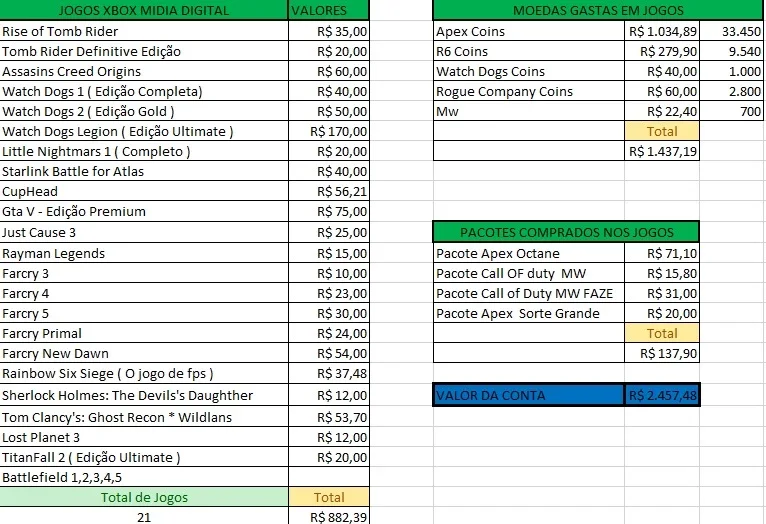This screenshot has height=524, width=766.
Task: Click the coins total 'R$ 1.437,19' cell
Action: pyautogui.click(x=662, y=151)
